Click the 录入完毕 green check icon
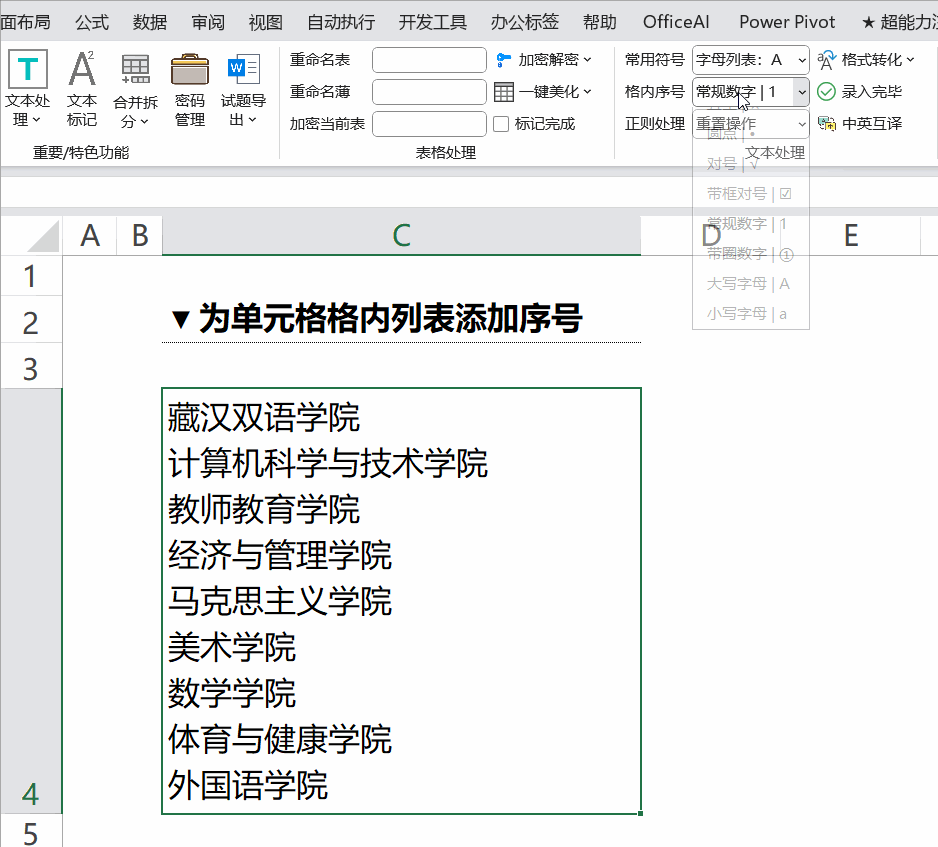The image size is (938, 847). click(x=826, y=92)
